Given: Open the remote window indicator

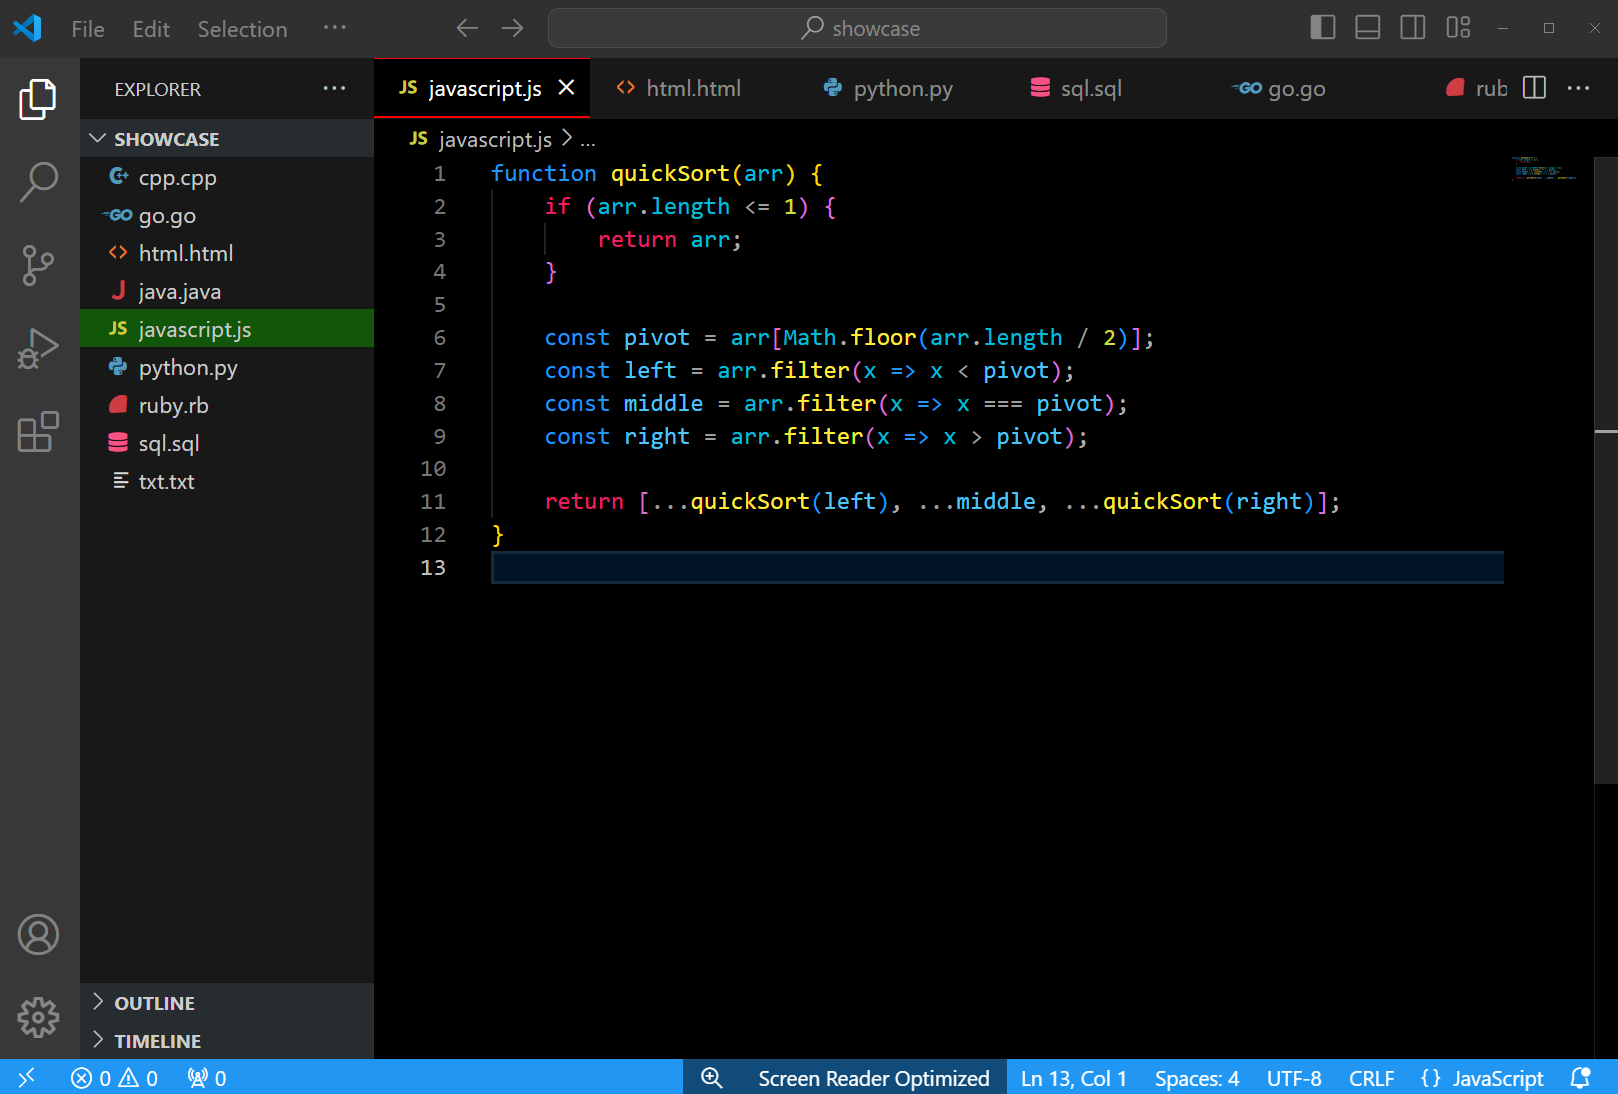Looking at the screenshot, I should pyautogui.click(x=27, y=1077).
